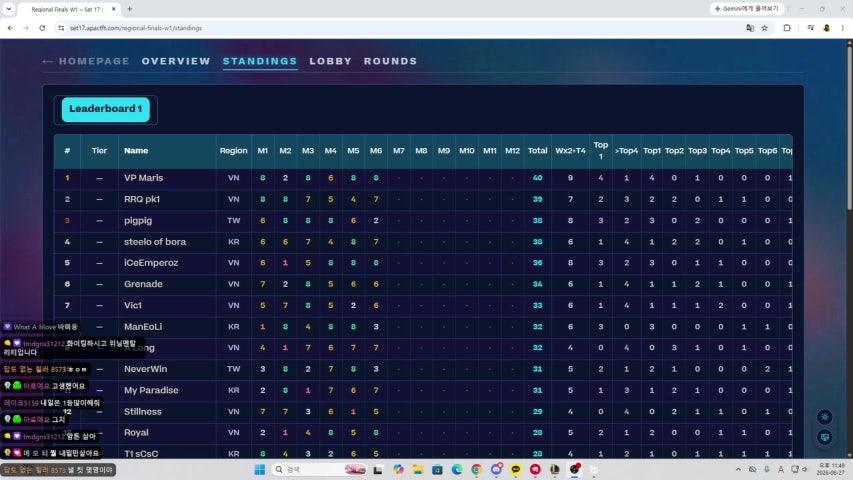This screenshot has width=853, height=480.
Task: Click player name RRQ pk1
Action: click(142, 199)
